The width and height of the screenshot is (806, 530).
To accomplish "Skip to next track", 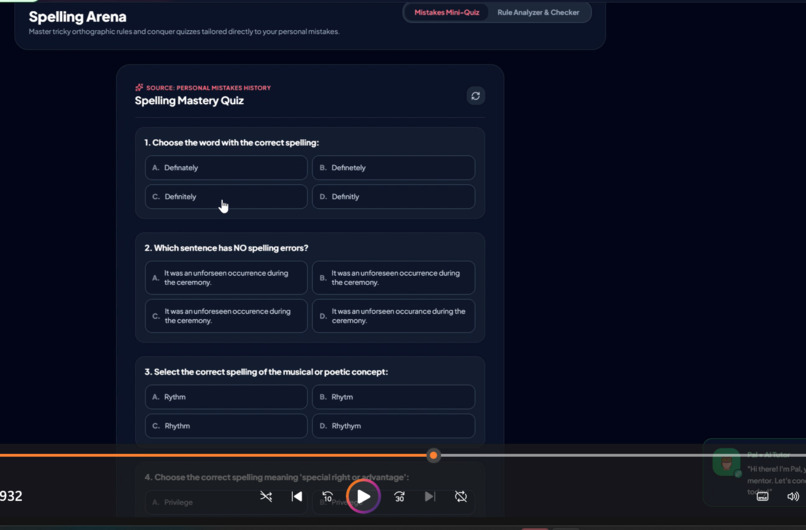I will coord(430,497).
